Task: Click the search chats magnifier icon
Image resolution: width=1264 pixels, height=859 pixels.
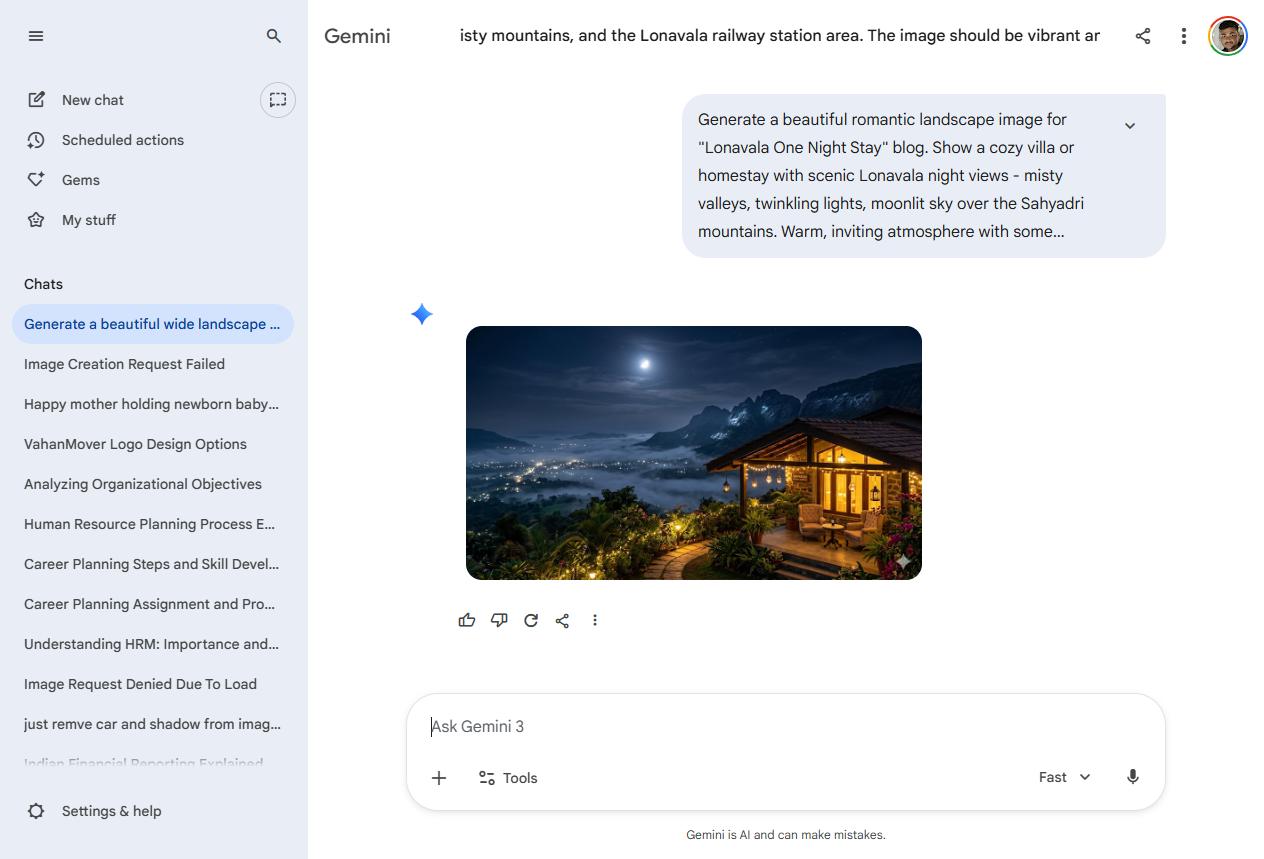Action: coord(273,36)
